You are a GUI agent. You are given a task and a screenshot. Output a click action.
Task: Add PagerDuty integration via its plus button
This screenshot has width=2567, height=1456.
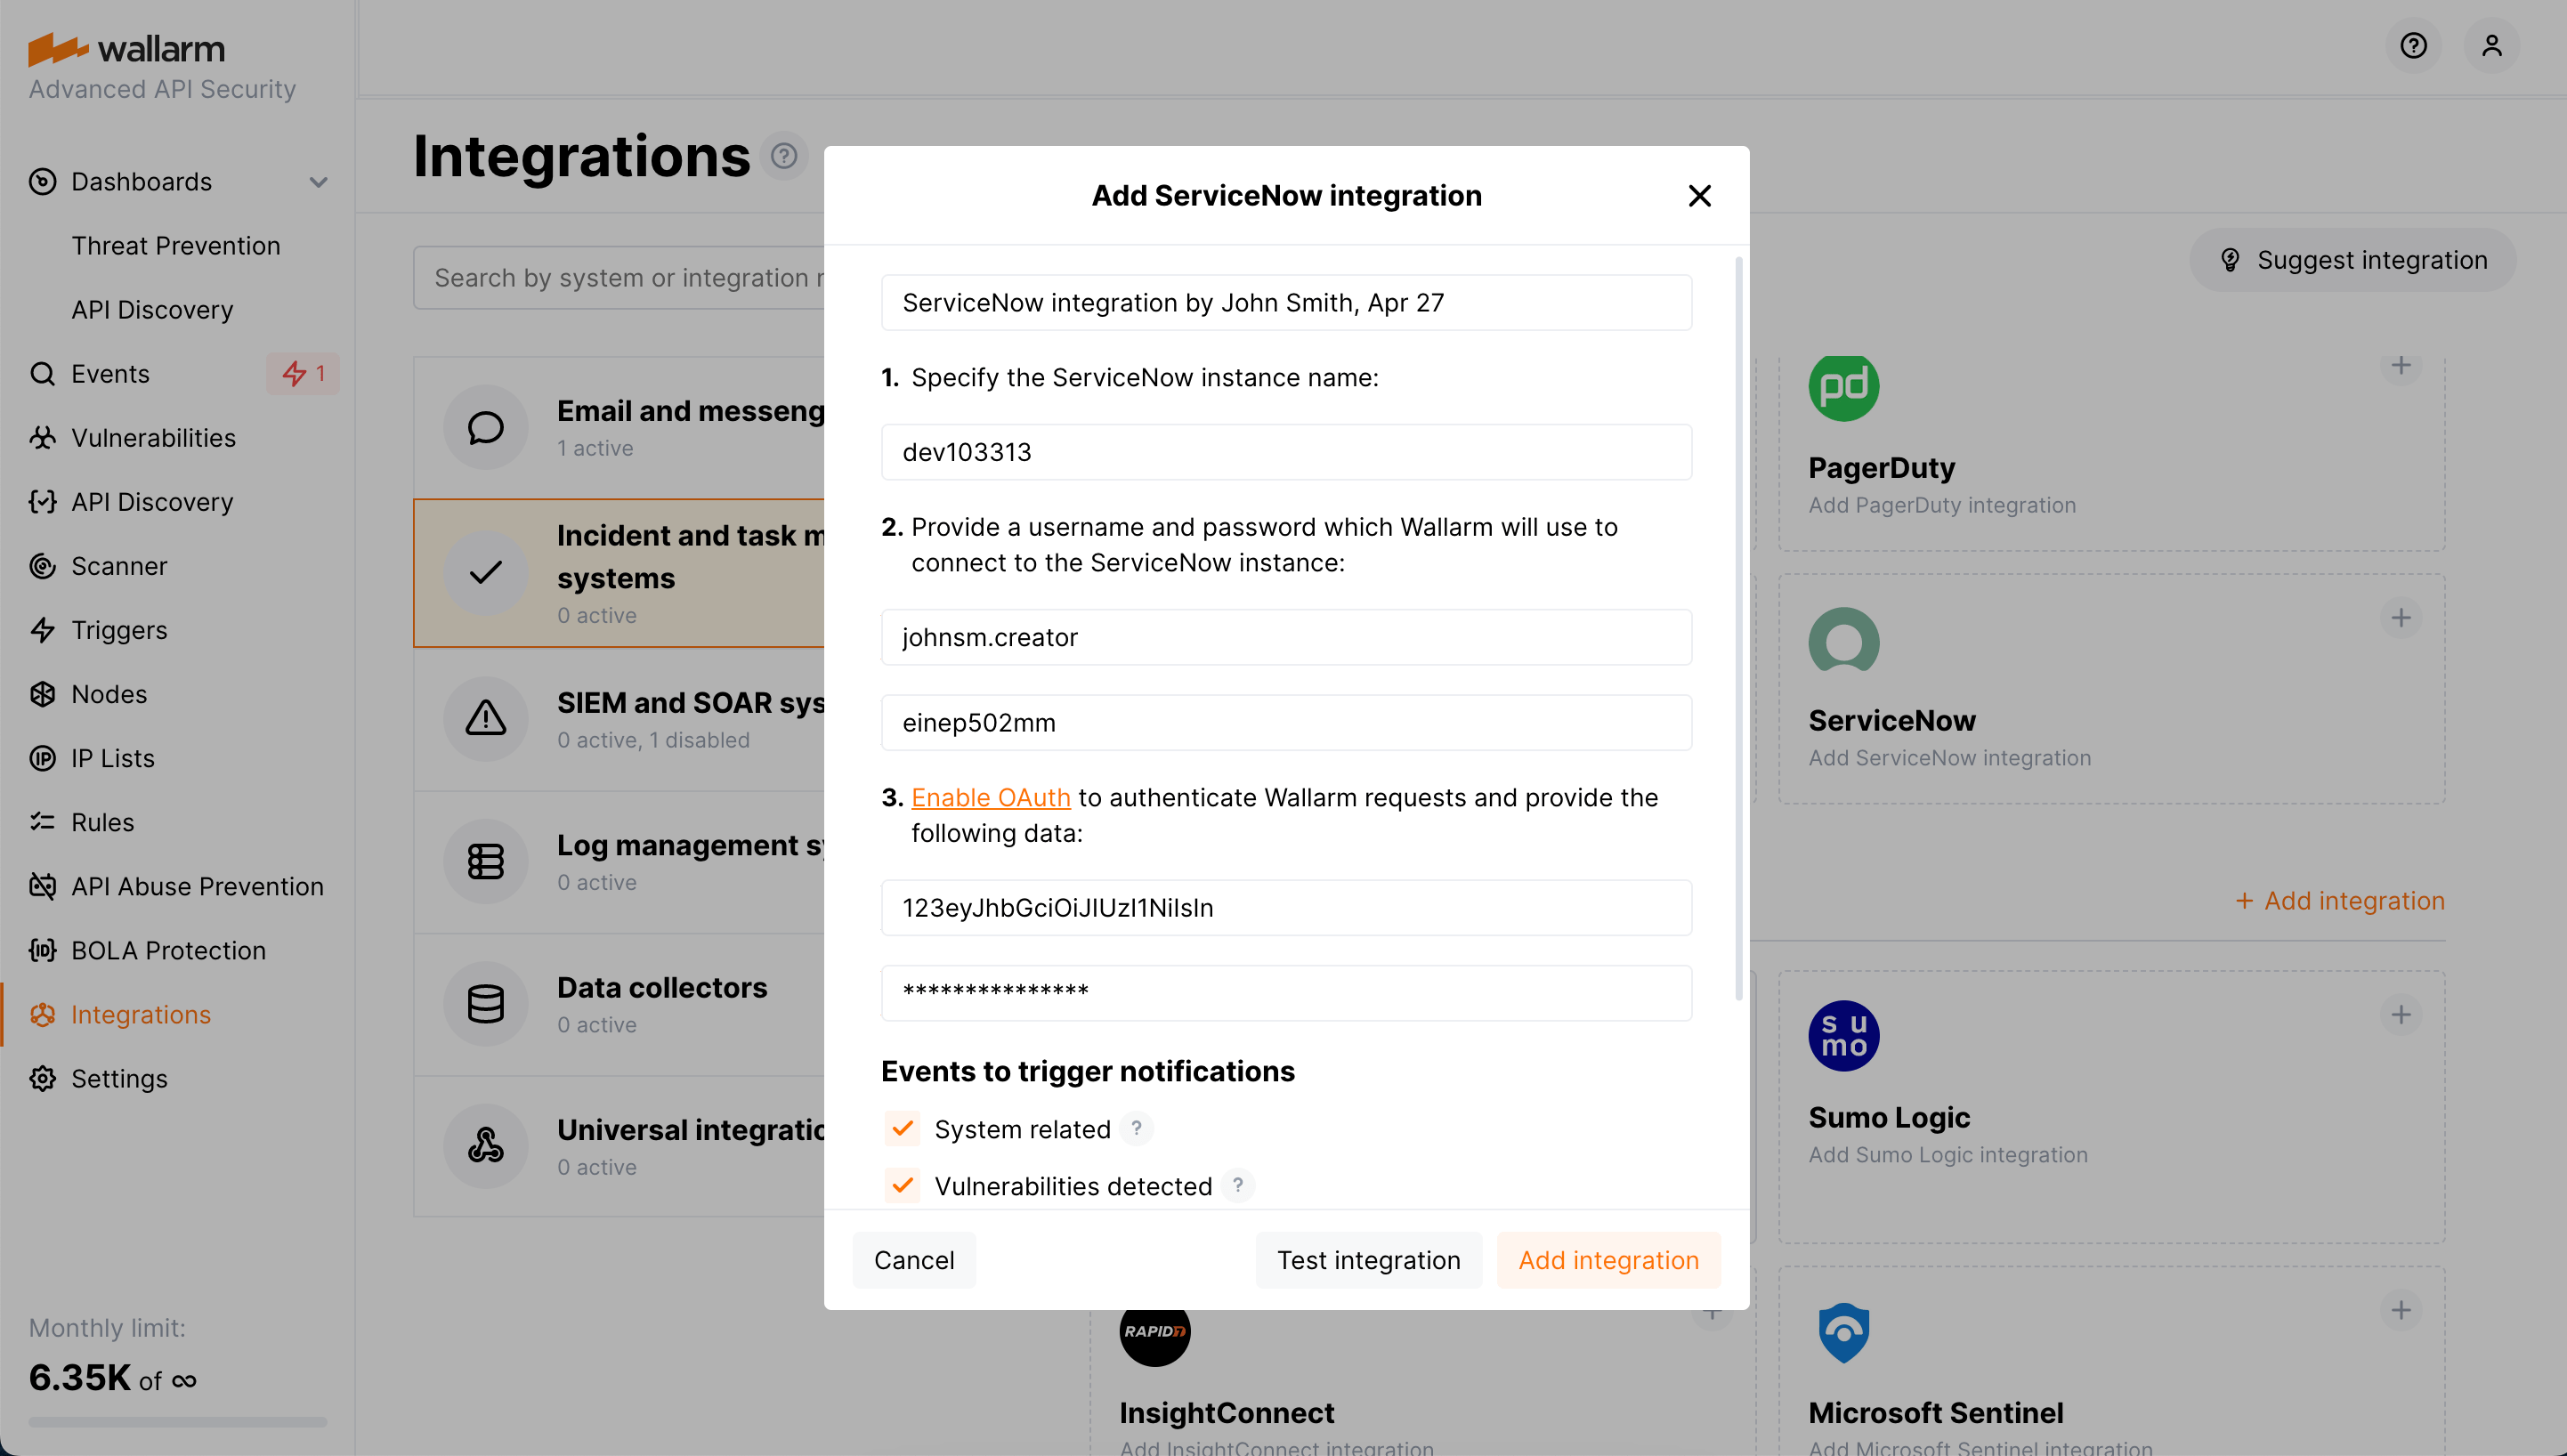tap(2403, 364)
